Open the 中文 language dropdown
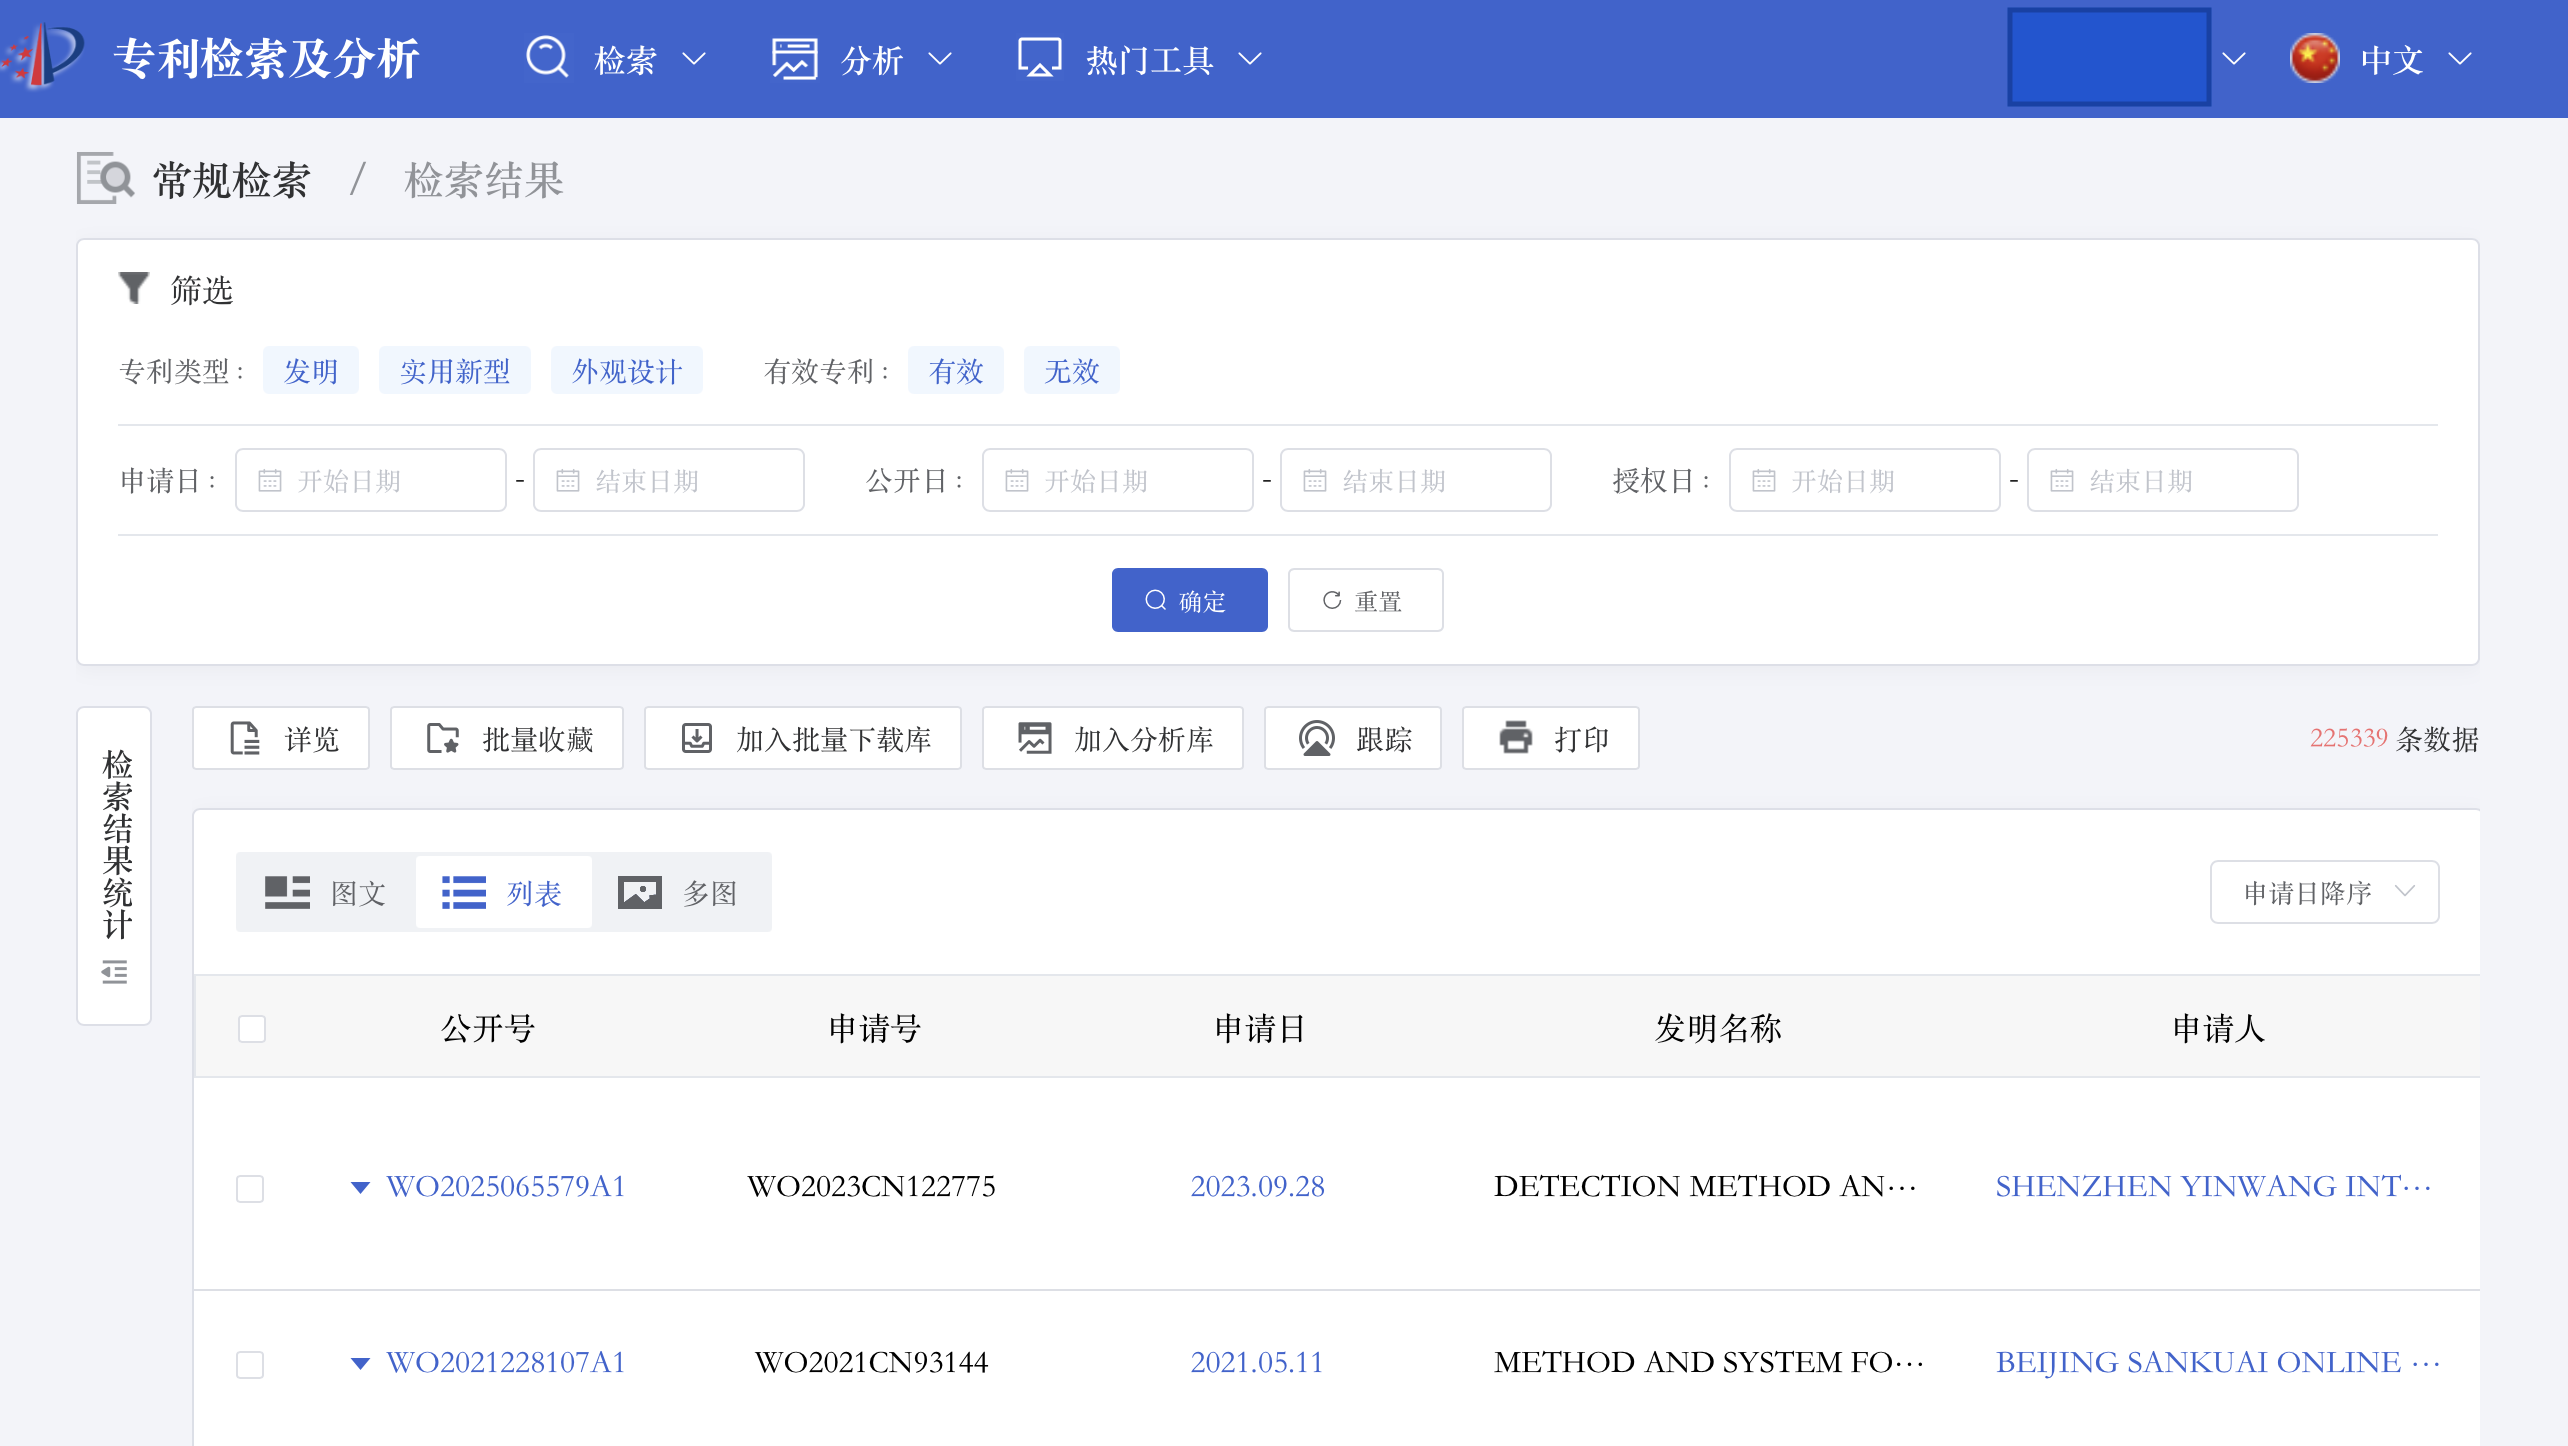 tap(2382, 59)
